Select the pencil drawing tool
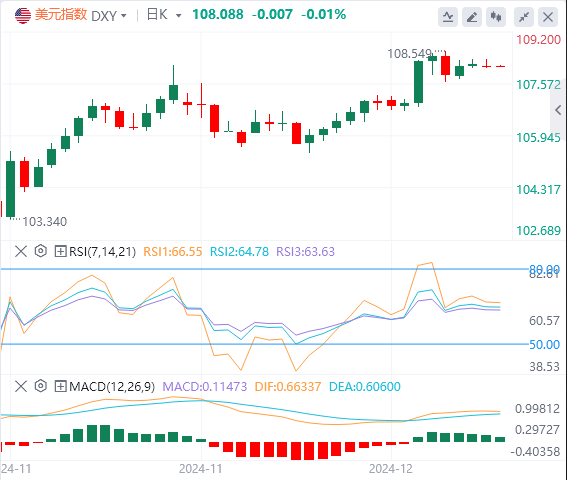Image resolution: width=567 pixels, height=480 pixels. [x=472, y=17]
